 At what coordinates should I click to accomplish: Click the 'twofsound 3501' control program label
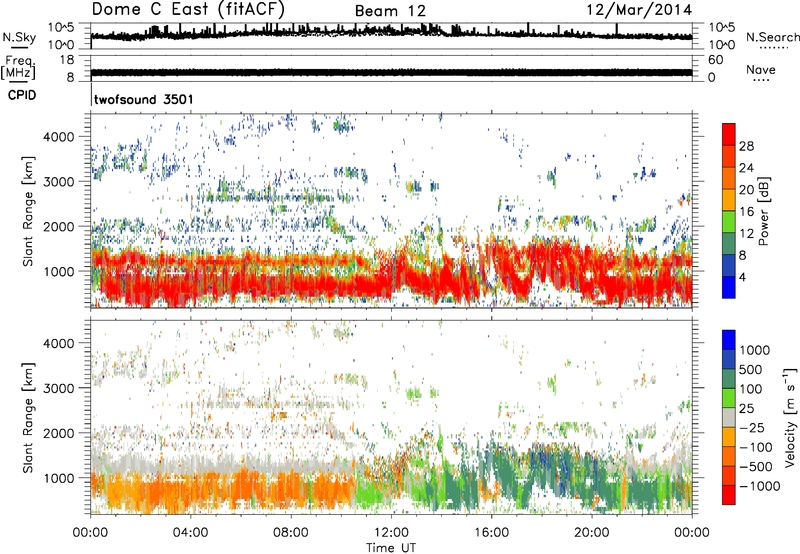point(144,99)
